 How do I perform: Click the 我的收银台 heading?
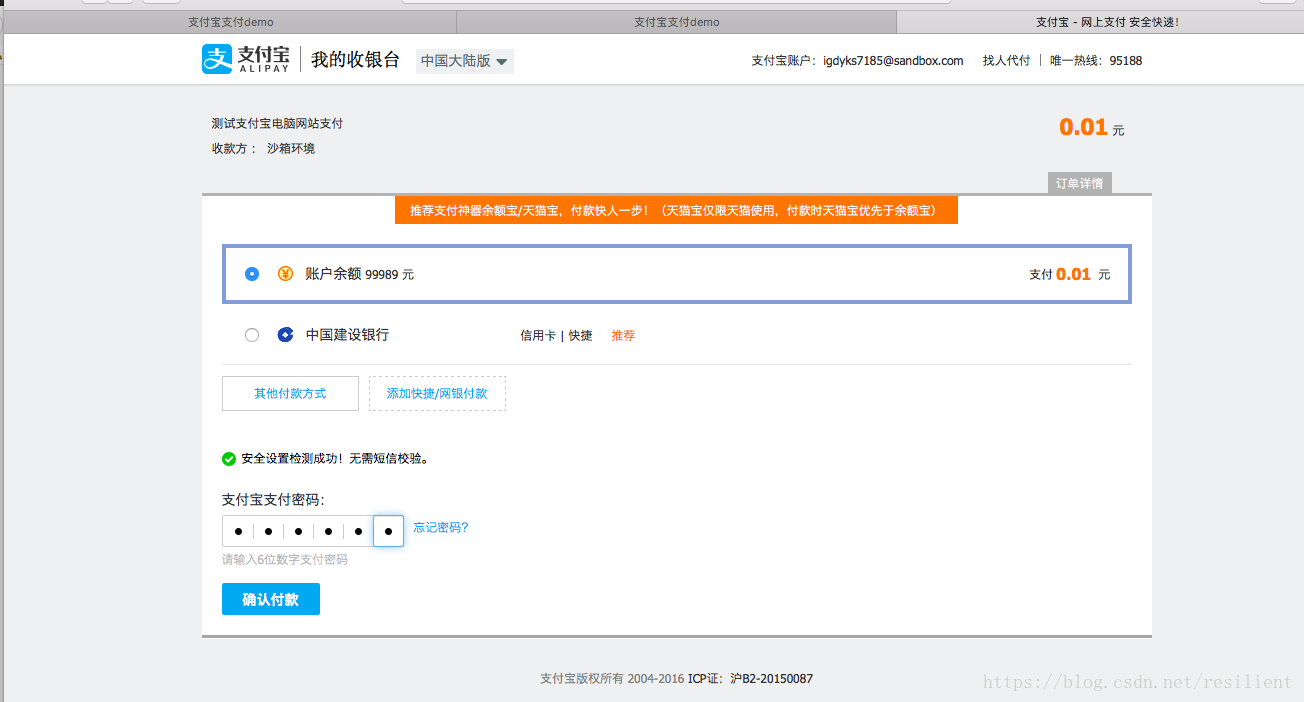[355, 60]
